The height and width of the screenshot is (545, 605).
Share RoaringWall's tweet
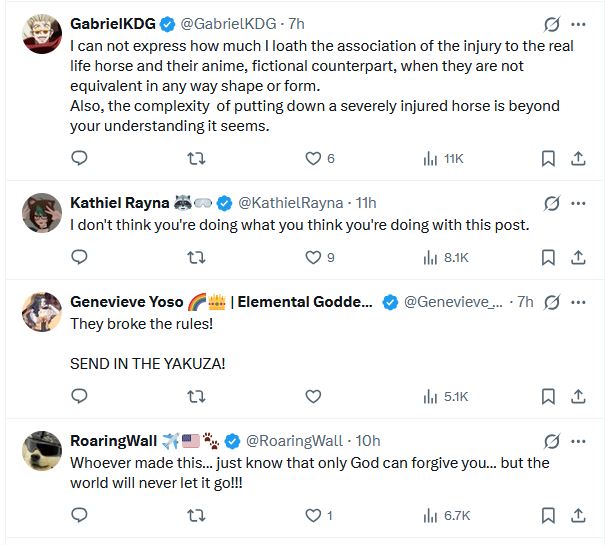pos(578,515)
